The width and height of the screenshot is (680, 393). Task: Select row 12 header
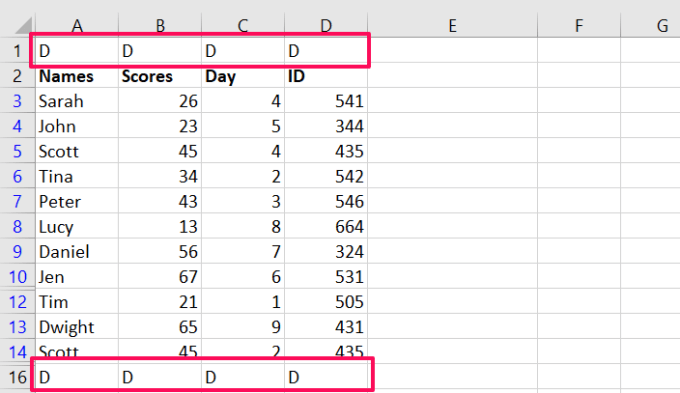tap(17, 302)
